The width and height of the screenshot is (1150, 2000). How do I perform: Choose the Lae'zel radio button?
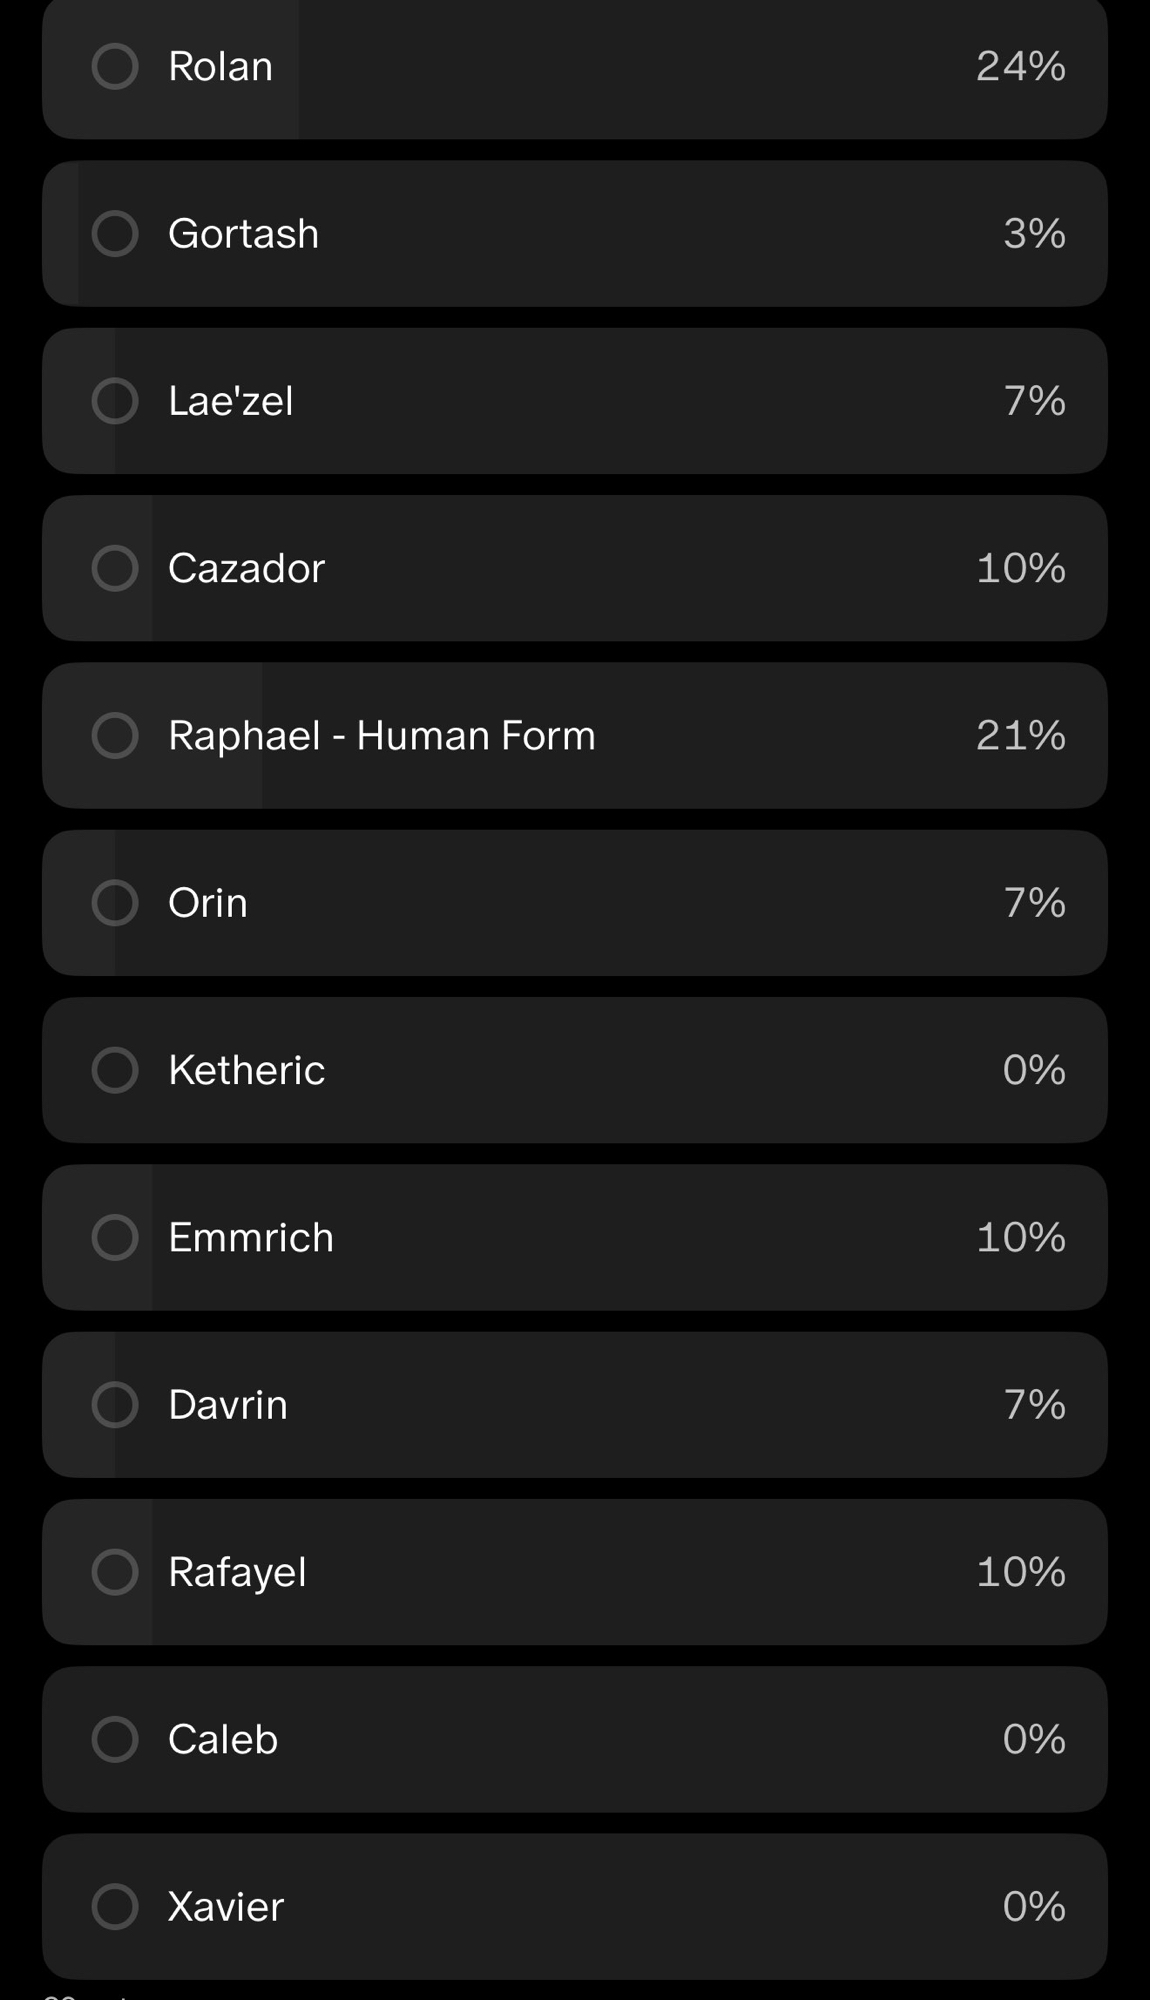click(115, 401)
